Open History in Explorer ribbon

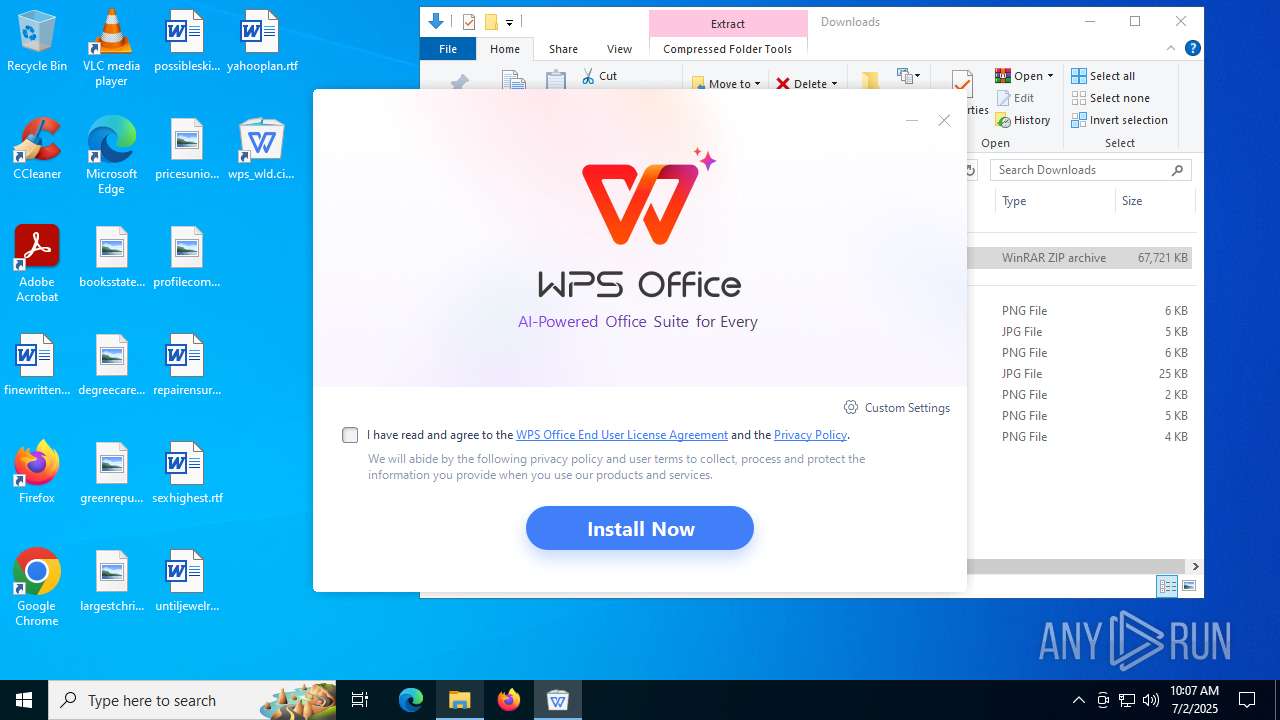click(x=1022, y=120)
